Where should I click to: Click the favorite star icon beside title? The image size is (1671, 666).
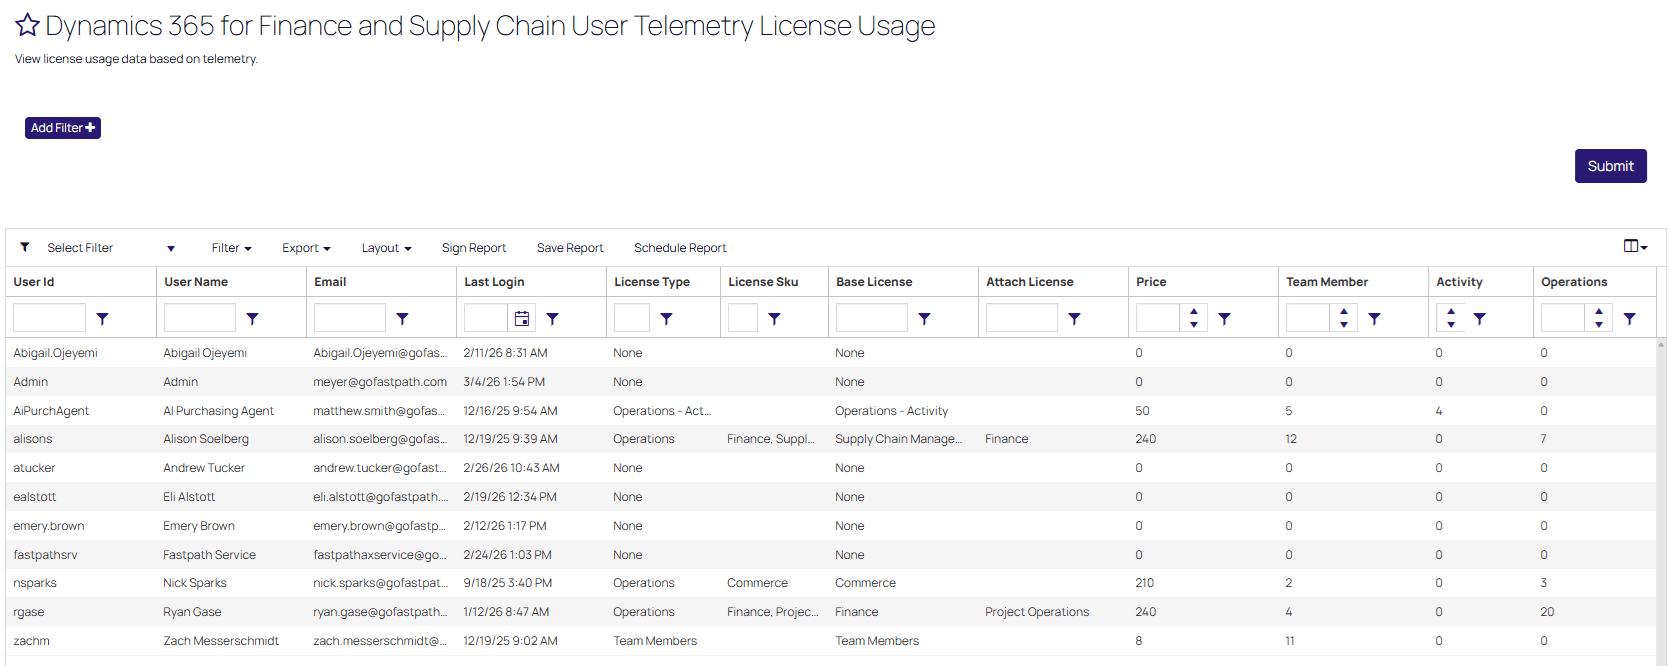click(27, 25)
